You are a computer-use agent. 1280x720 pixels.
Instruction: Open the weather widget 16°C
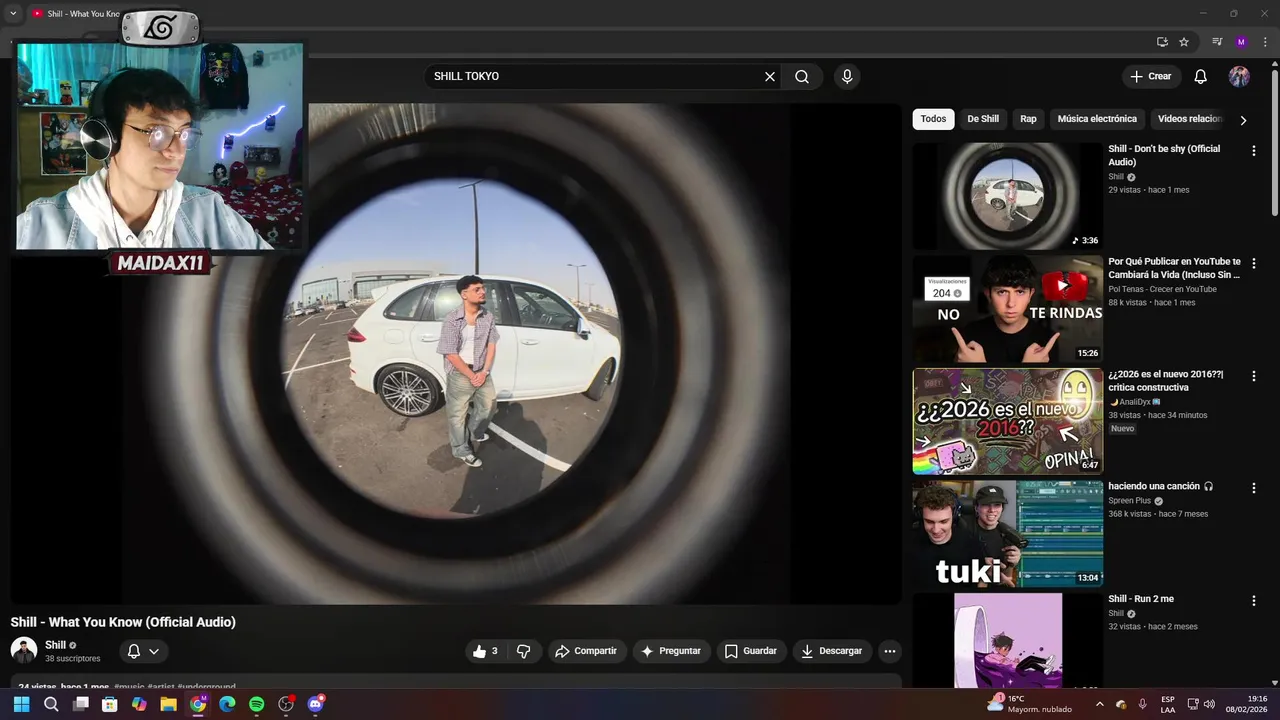(x=1030, y=704)
